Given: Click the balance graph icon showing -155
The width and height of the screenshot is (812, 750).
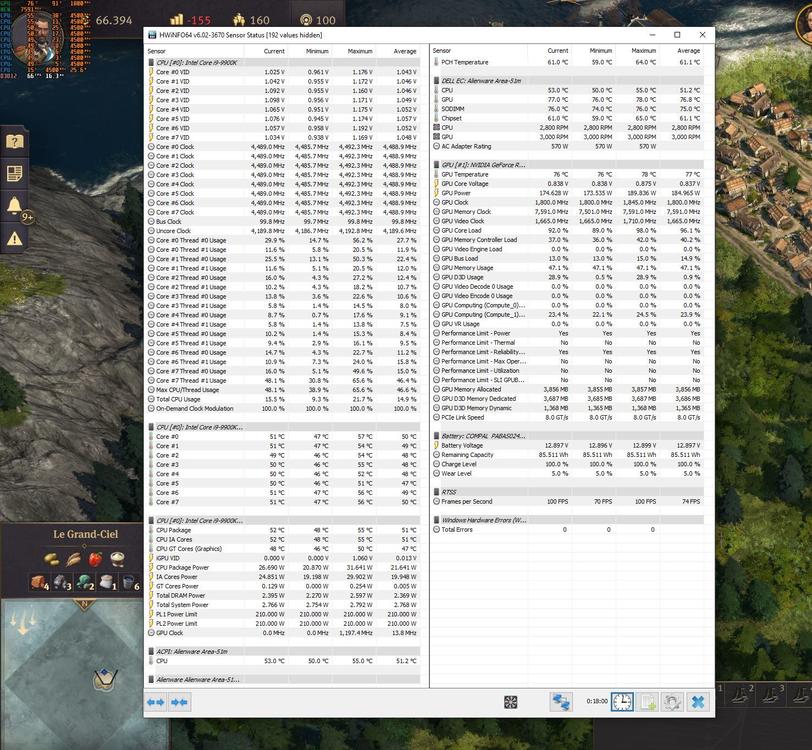Looking at the screenshot, I should pyautogui.click(x=177, y=19).
